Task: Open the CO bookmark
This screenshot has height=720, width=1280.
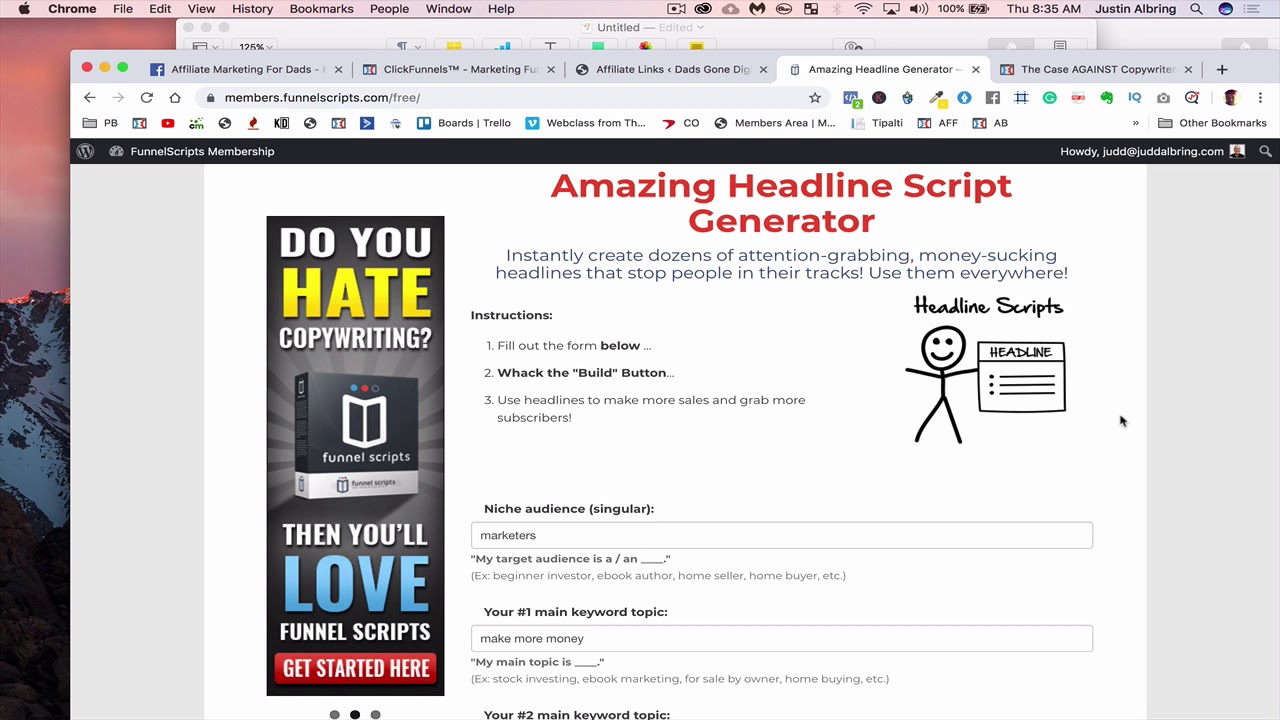Action: pyautogui.click(x=681, y=123)
